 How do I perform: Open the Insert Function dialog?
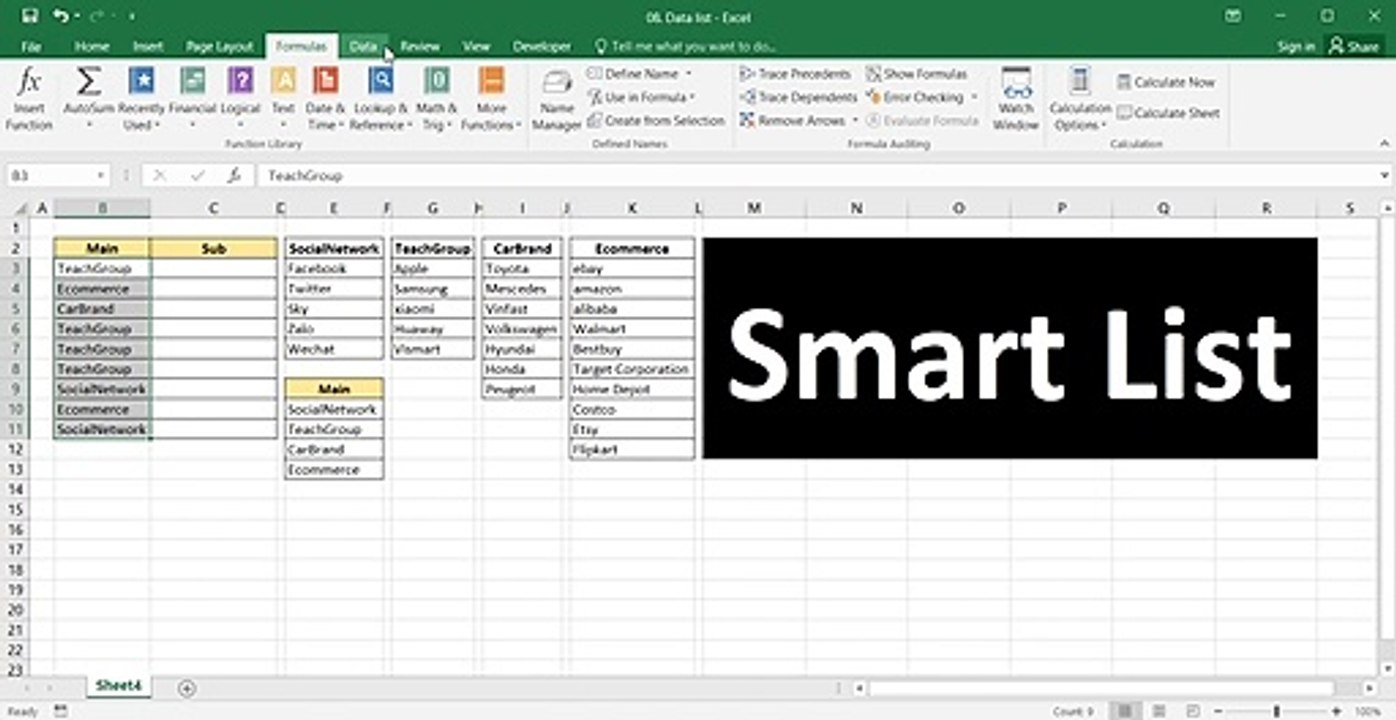click(29, 99)
